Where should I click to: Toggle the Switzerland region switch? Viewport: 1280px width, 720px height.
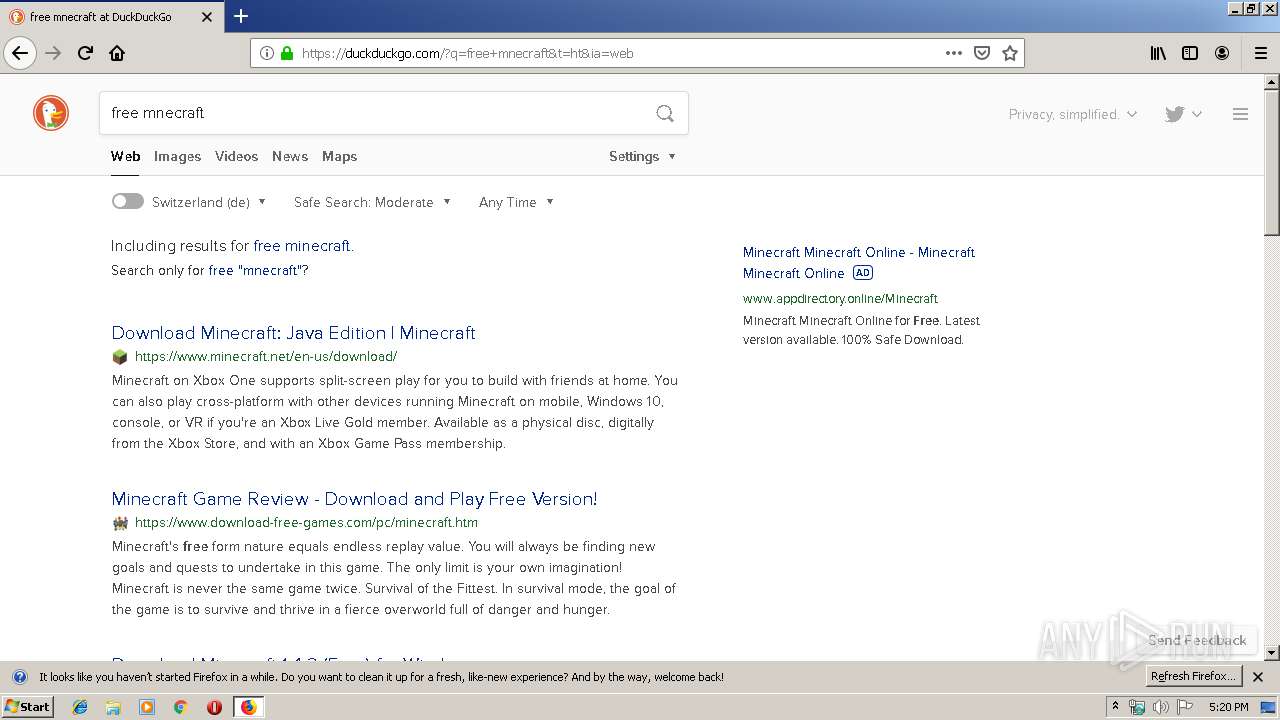pyautogui.click(x=127, y=201)
